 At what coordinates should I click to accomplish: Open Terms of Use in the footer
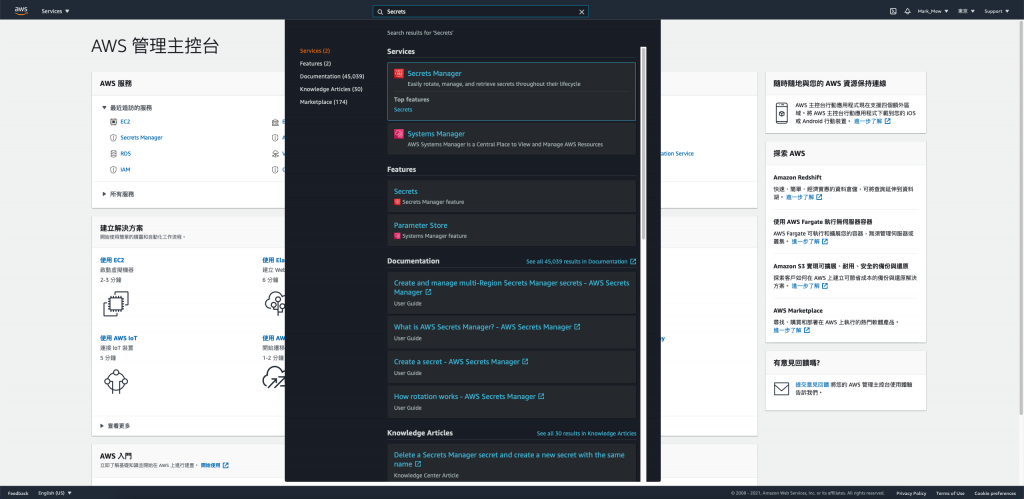click(950, 493)
